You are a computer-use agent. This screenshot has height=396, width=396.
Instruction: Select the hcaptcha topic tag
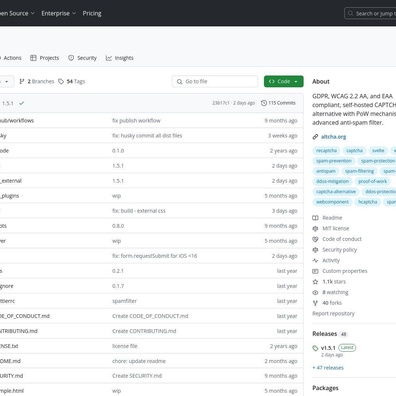[368, 202]
